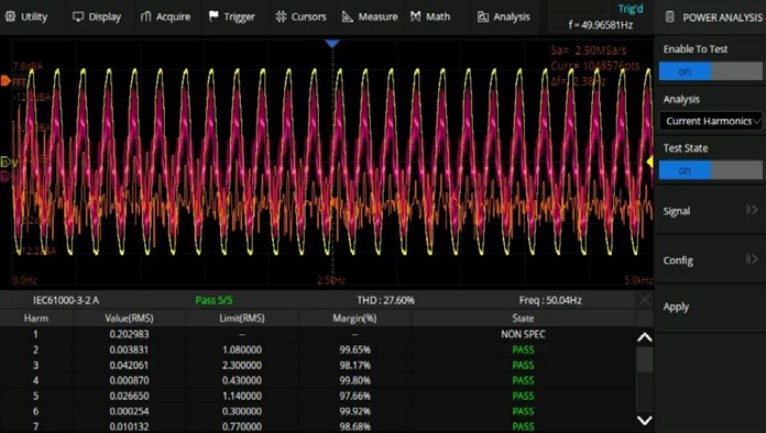This screenshot has width=766, height=433.
Task: Click the Sa= 2.50MSa/s readout
Action: 589,50
